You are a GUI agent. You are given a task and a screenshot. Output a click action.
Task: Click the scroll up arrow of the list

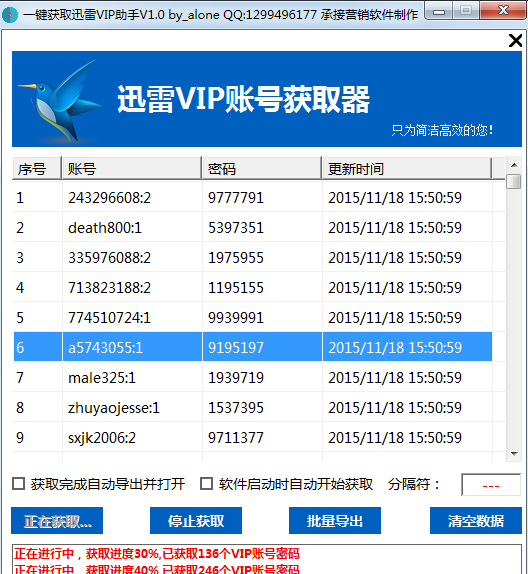[x=514, y=165]
